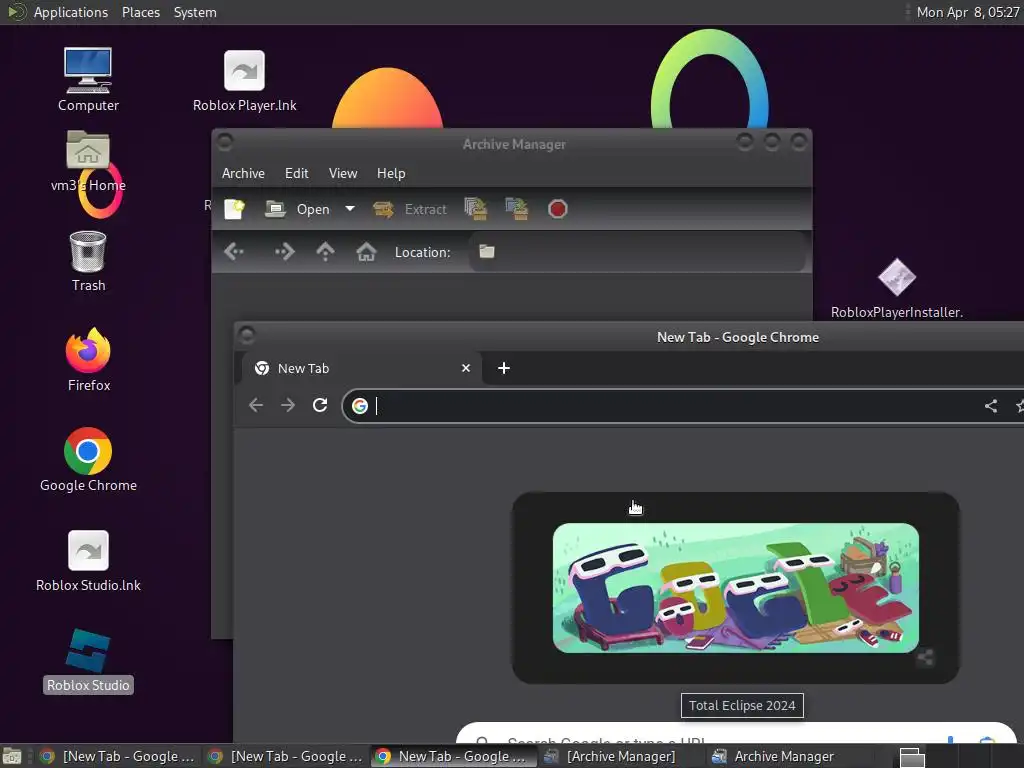Open the View menu in Archive Manager

pos(343,173)
